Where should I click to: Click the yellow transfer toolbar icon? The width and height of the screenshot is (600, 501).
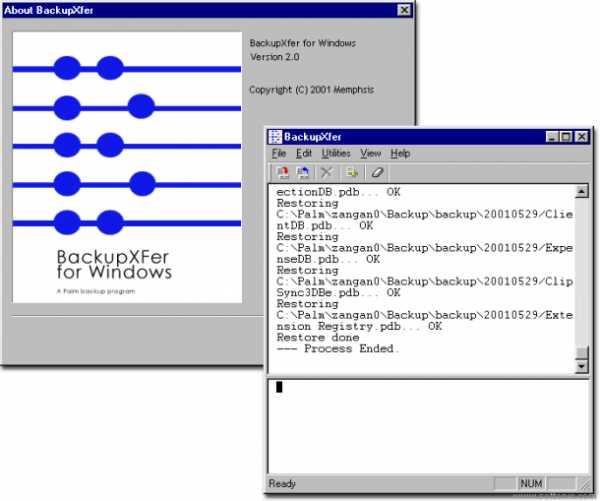[x=352, y=173]
